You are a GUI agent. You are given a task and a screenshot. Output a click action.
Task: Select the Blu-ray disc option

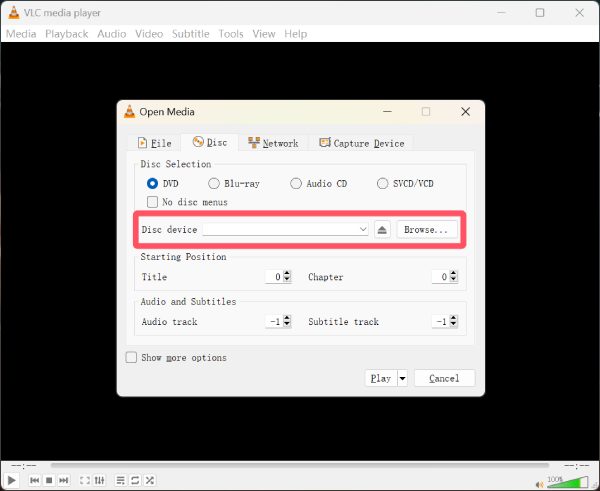[x=214, y=184]
